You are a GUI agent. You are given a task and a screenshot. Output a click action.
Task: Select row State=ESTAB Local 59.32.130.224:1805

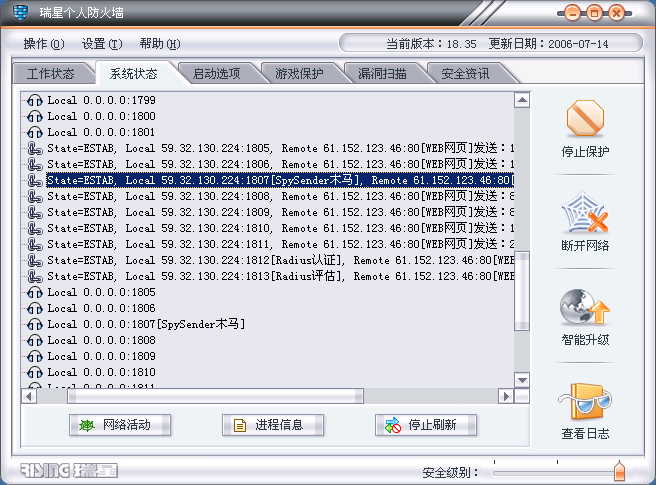point(280,149)
